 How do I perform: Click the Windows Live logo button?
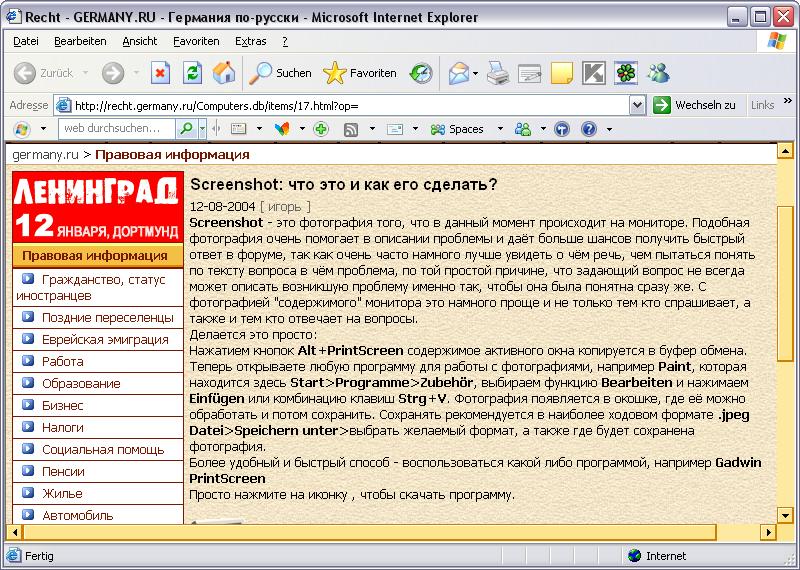21,129
